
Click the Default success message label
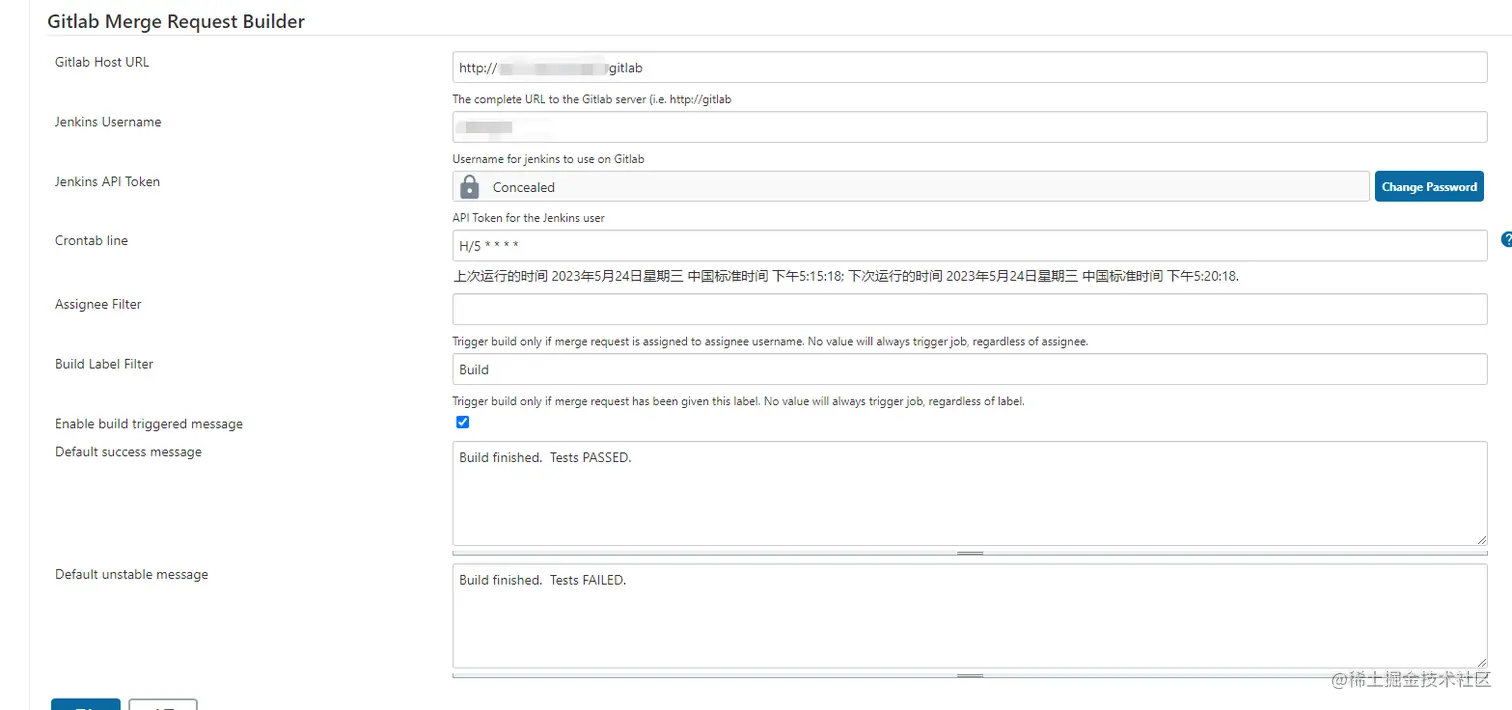pyautogui.click(x=128, y=452)
